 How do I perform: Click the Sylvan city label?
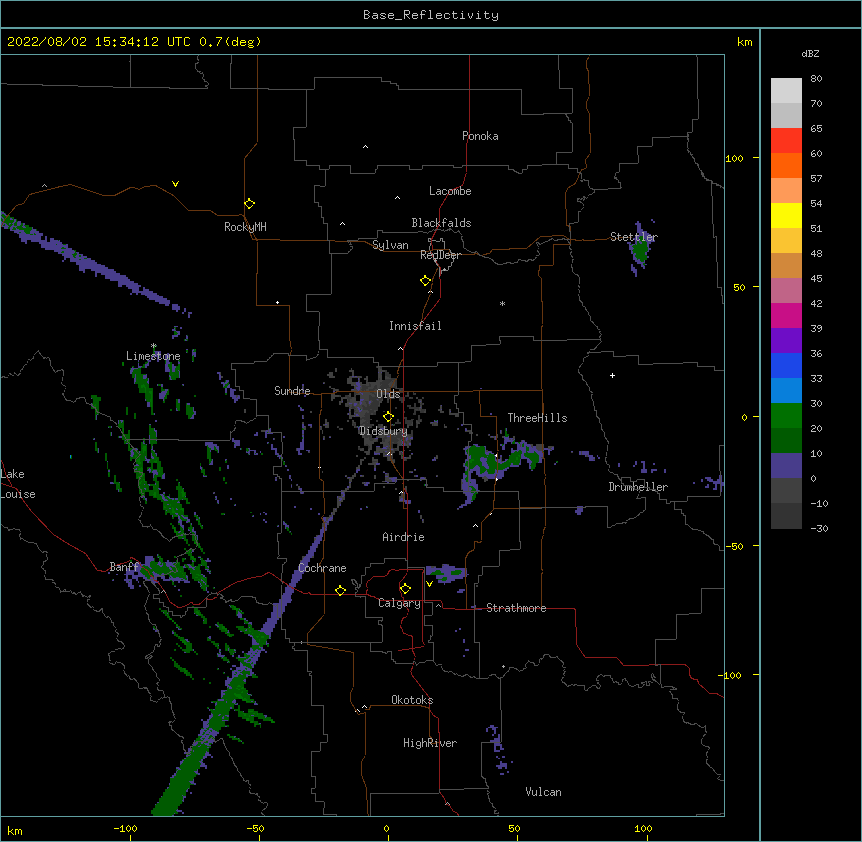coord(390,245)
